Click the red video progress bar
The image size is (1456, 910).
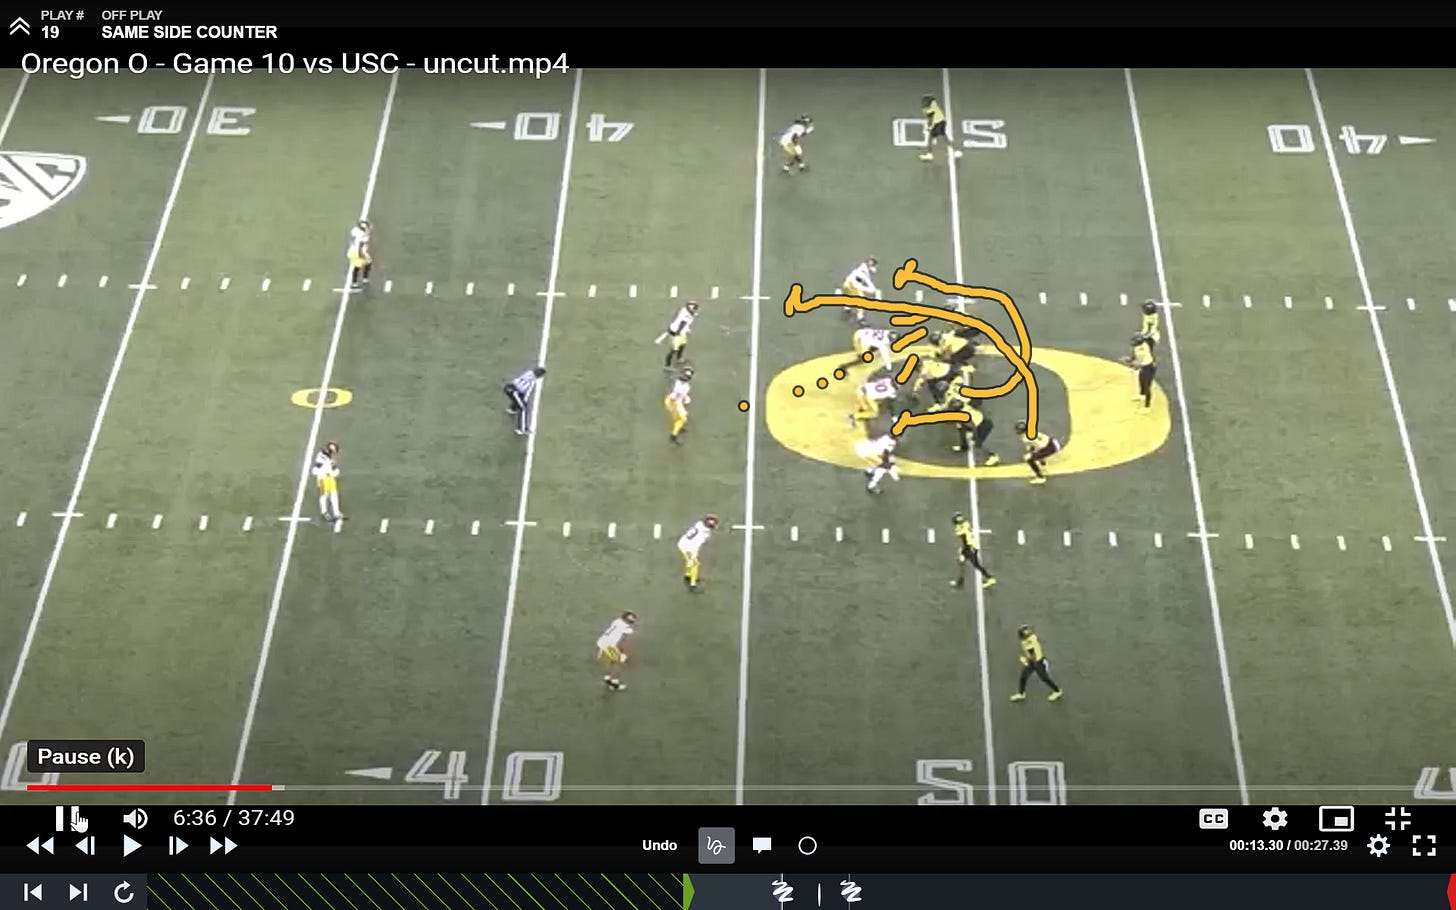coord(150,788)
